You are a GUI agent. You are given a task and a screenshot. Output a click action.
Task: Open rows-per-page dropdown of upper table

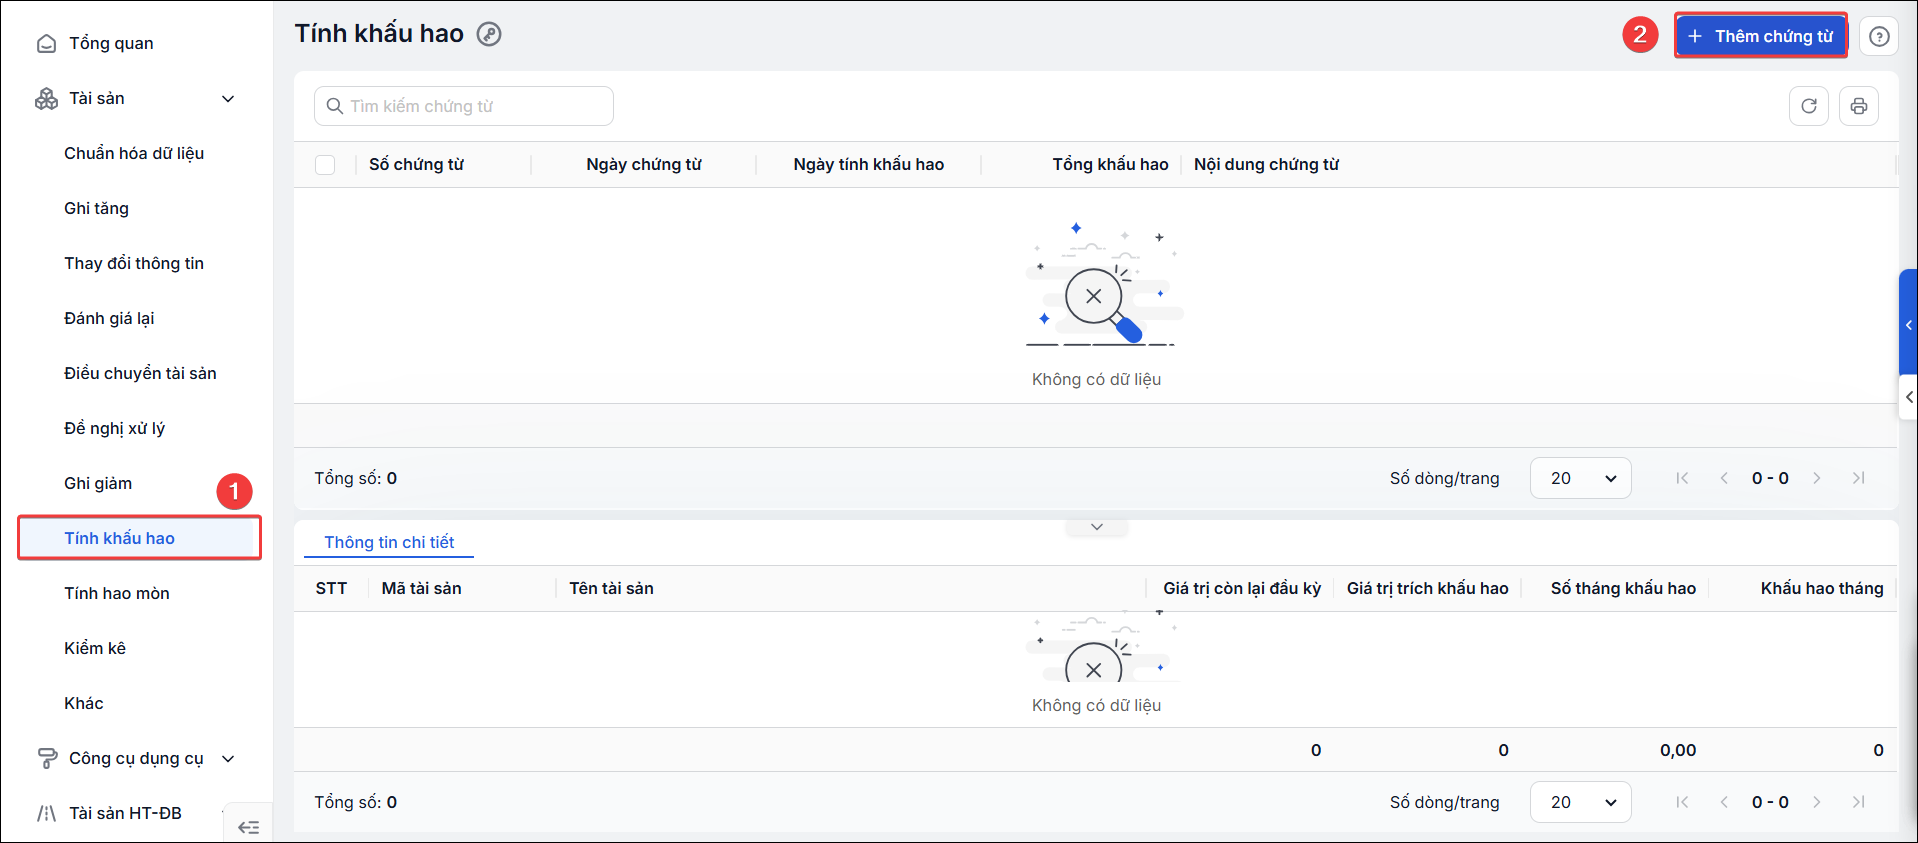tap(1580, 478)
